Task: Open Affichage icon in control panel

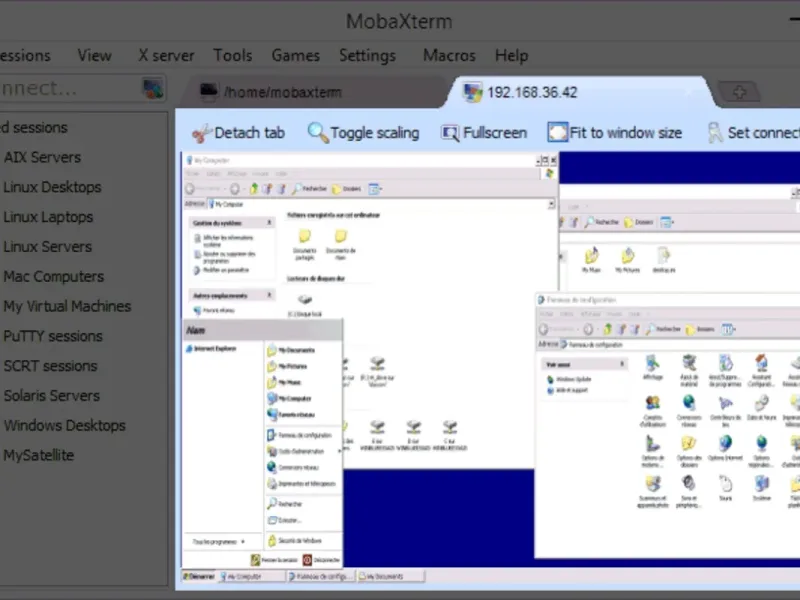Action: [x=653, y=367]
